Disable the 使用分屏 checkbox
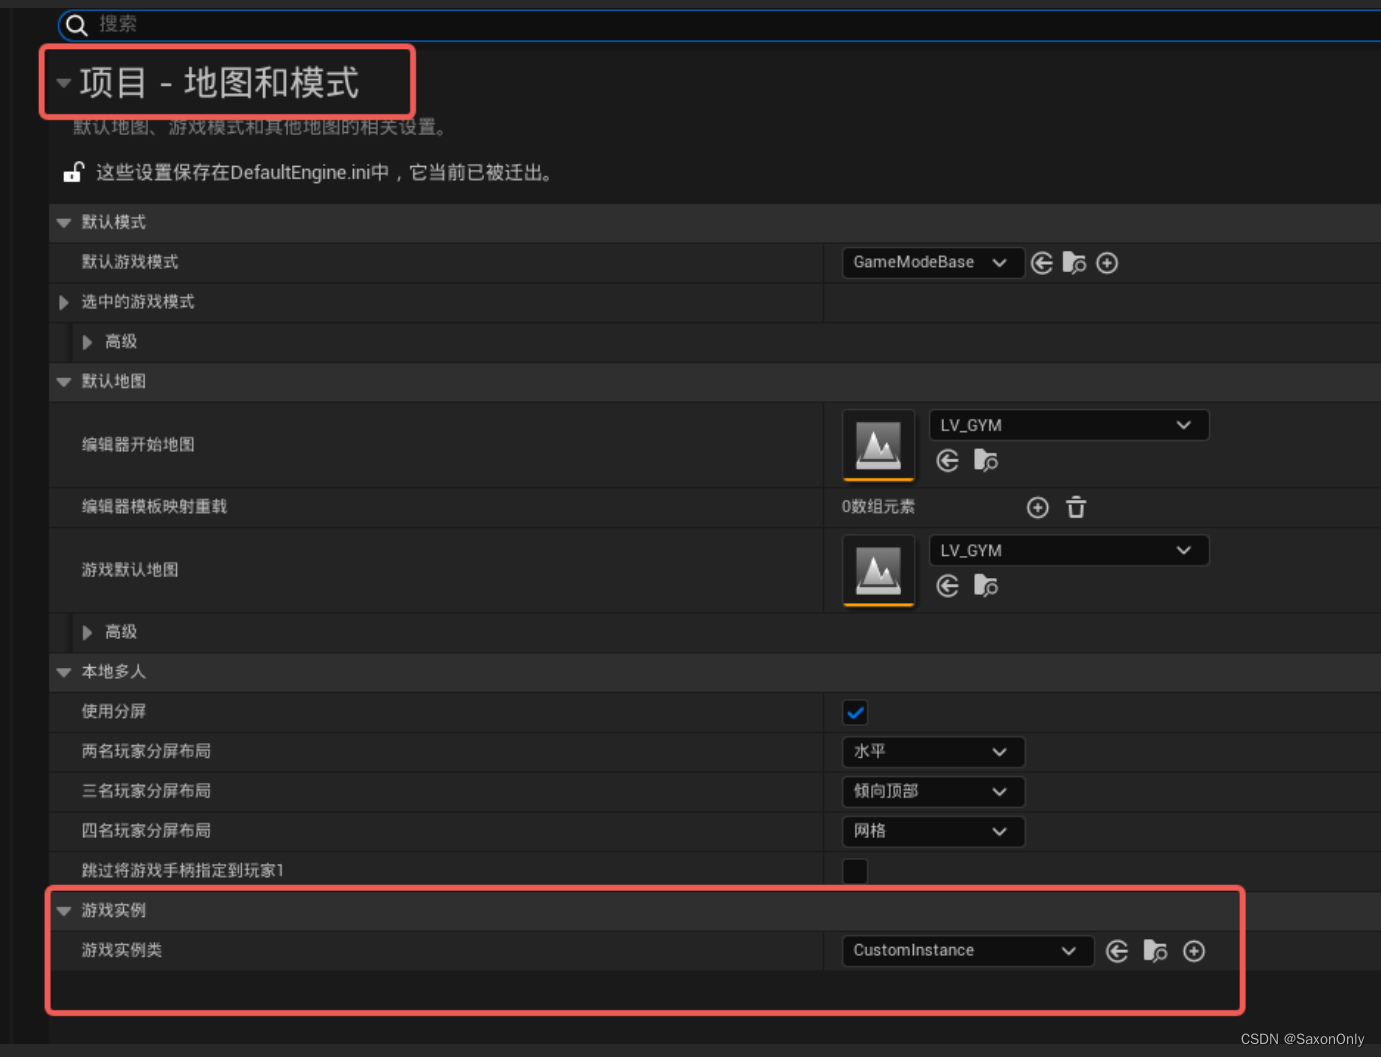The height and width of the screenshot is (1057, 1381). 855,712
